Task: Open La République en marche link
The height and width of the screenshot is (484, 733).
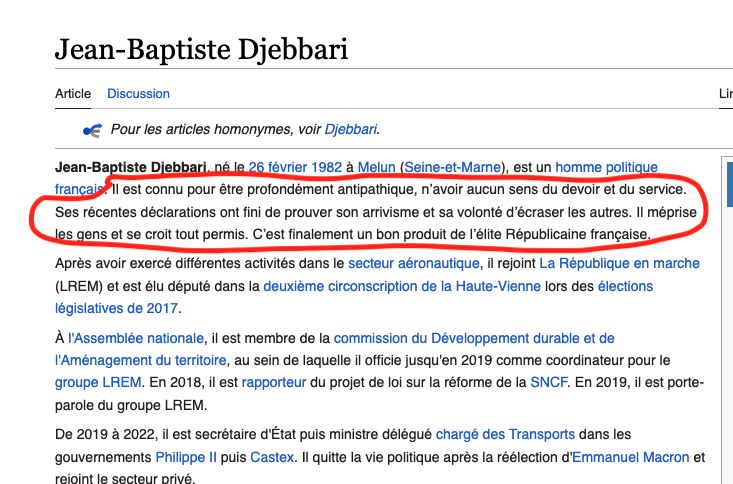Action: click(x=619, y=263)
